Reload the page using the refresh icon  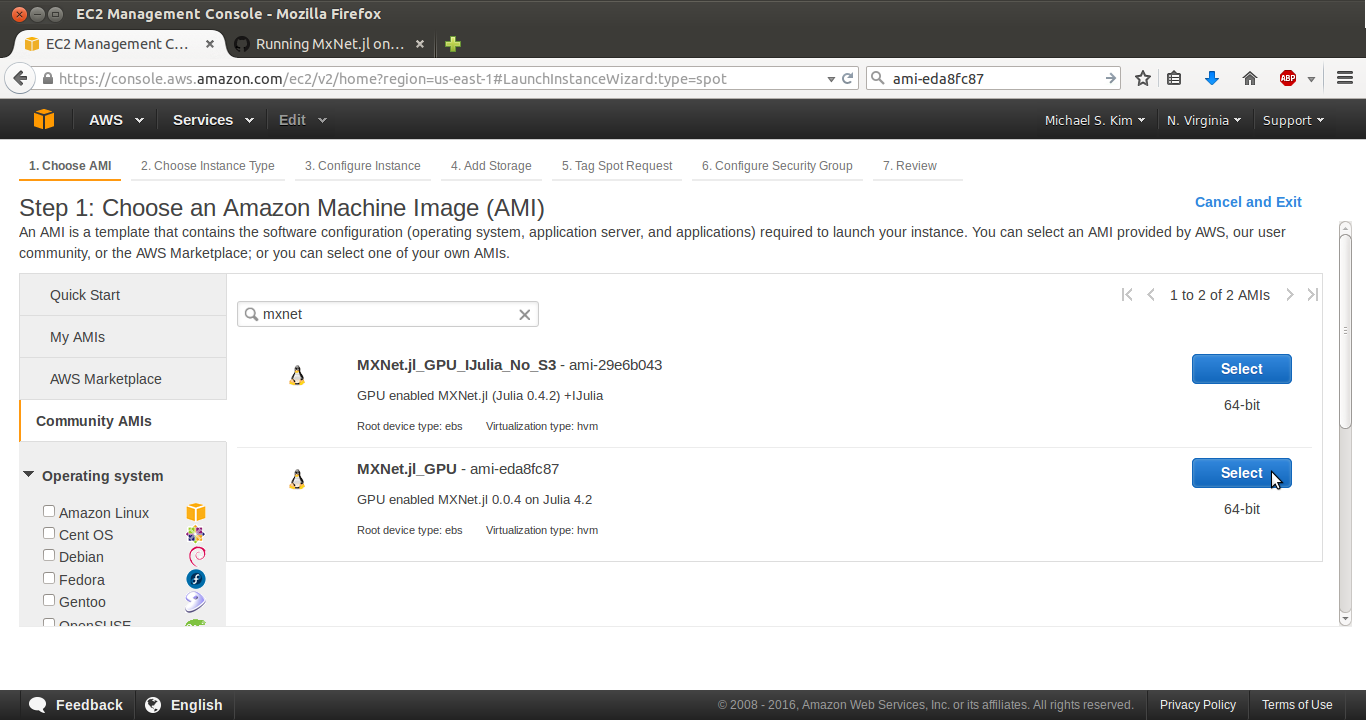click(x=848, y=78)
